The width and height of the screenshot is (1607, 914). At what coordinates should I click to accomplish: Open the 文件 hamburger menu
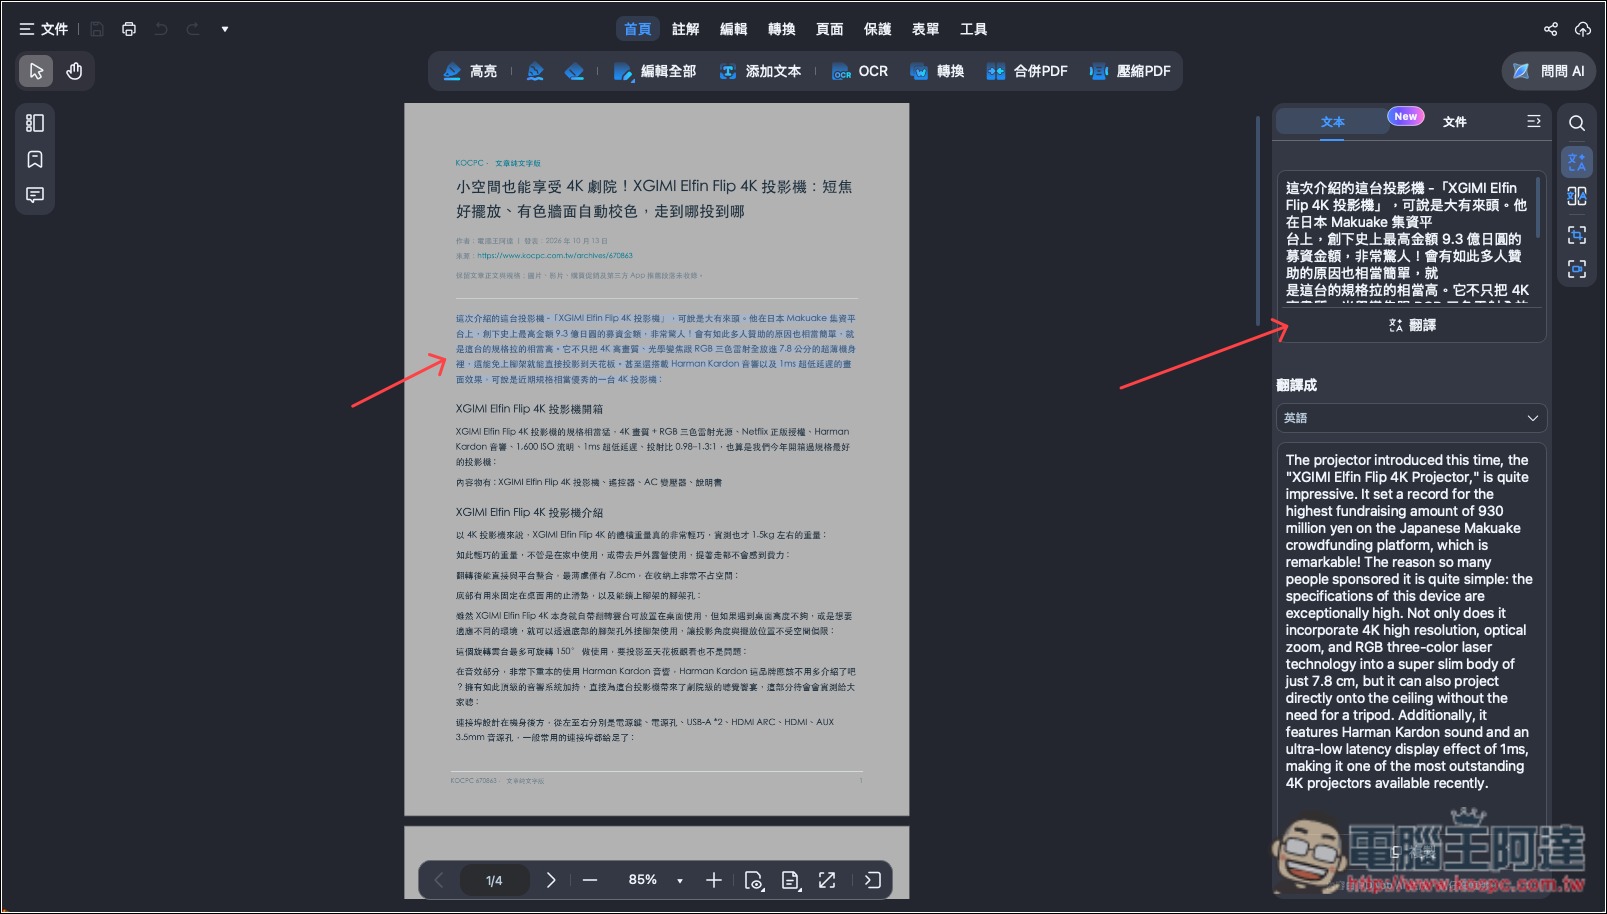click(x=43, y=29)
